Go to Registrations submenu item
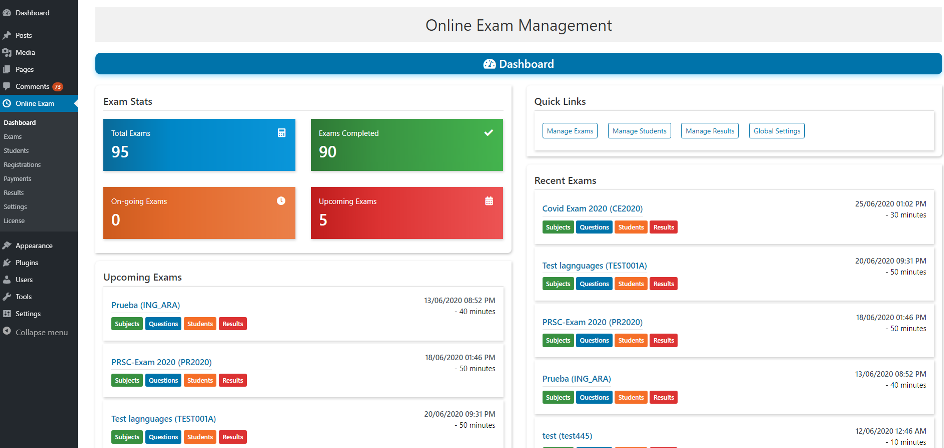 click(22, 164)
